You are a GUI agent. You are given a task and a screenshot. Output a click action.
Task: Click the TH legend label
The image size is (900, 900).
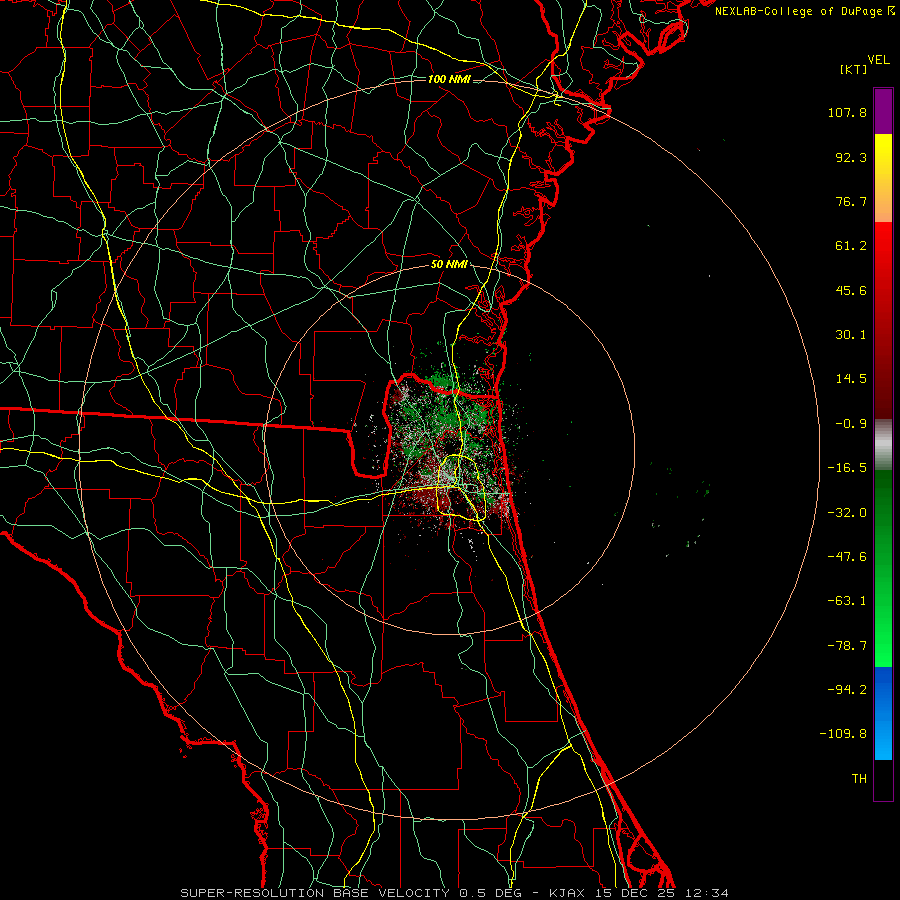tap(859, 779)
